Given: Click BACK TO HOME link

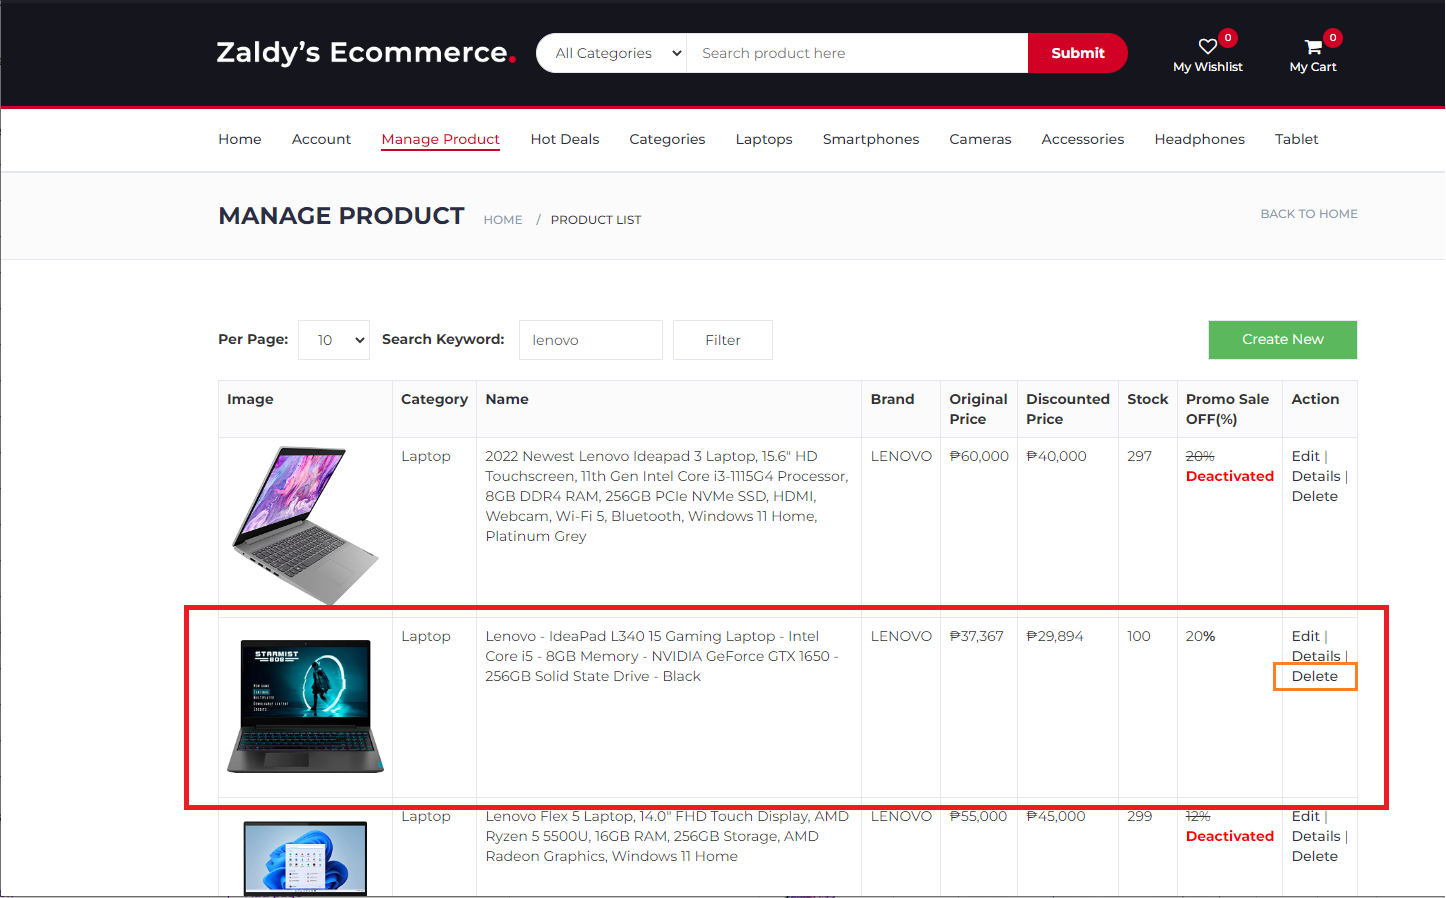Looking at the screenshot, I should tap(1309, 213).
